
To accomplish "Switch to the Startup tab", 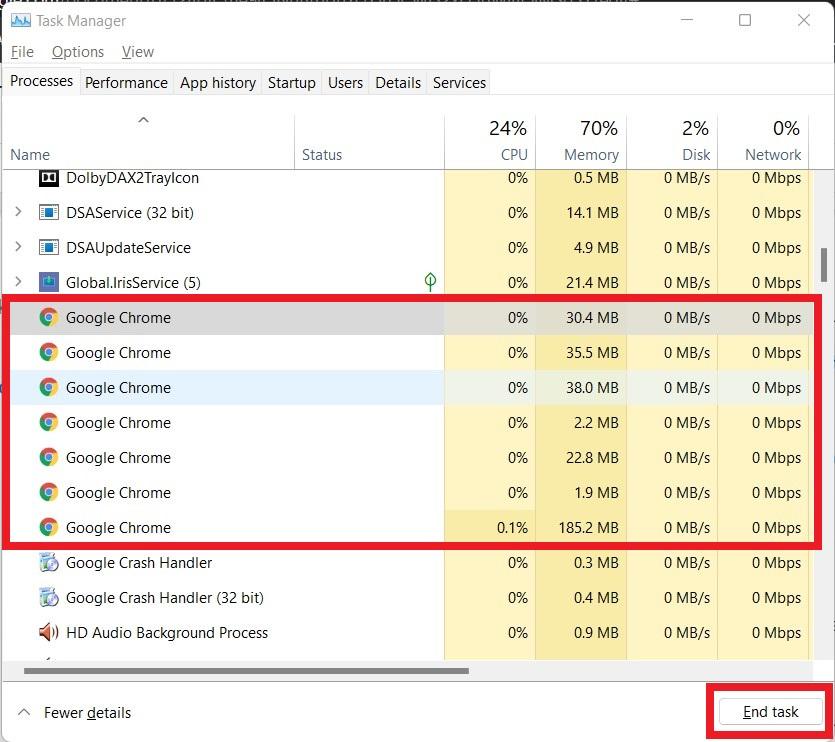I will click(x=291, y=83).
